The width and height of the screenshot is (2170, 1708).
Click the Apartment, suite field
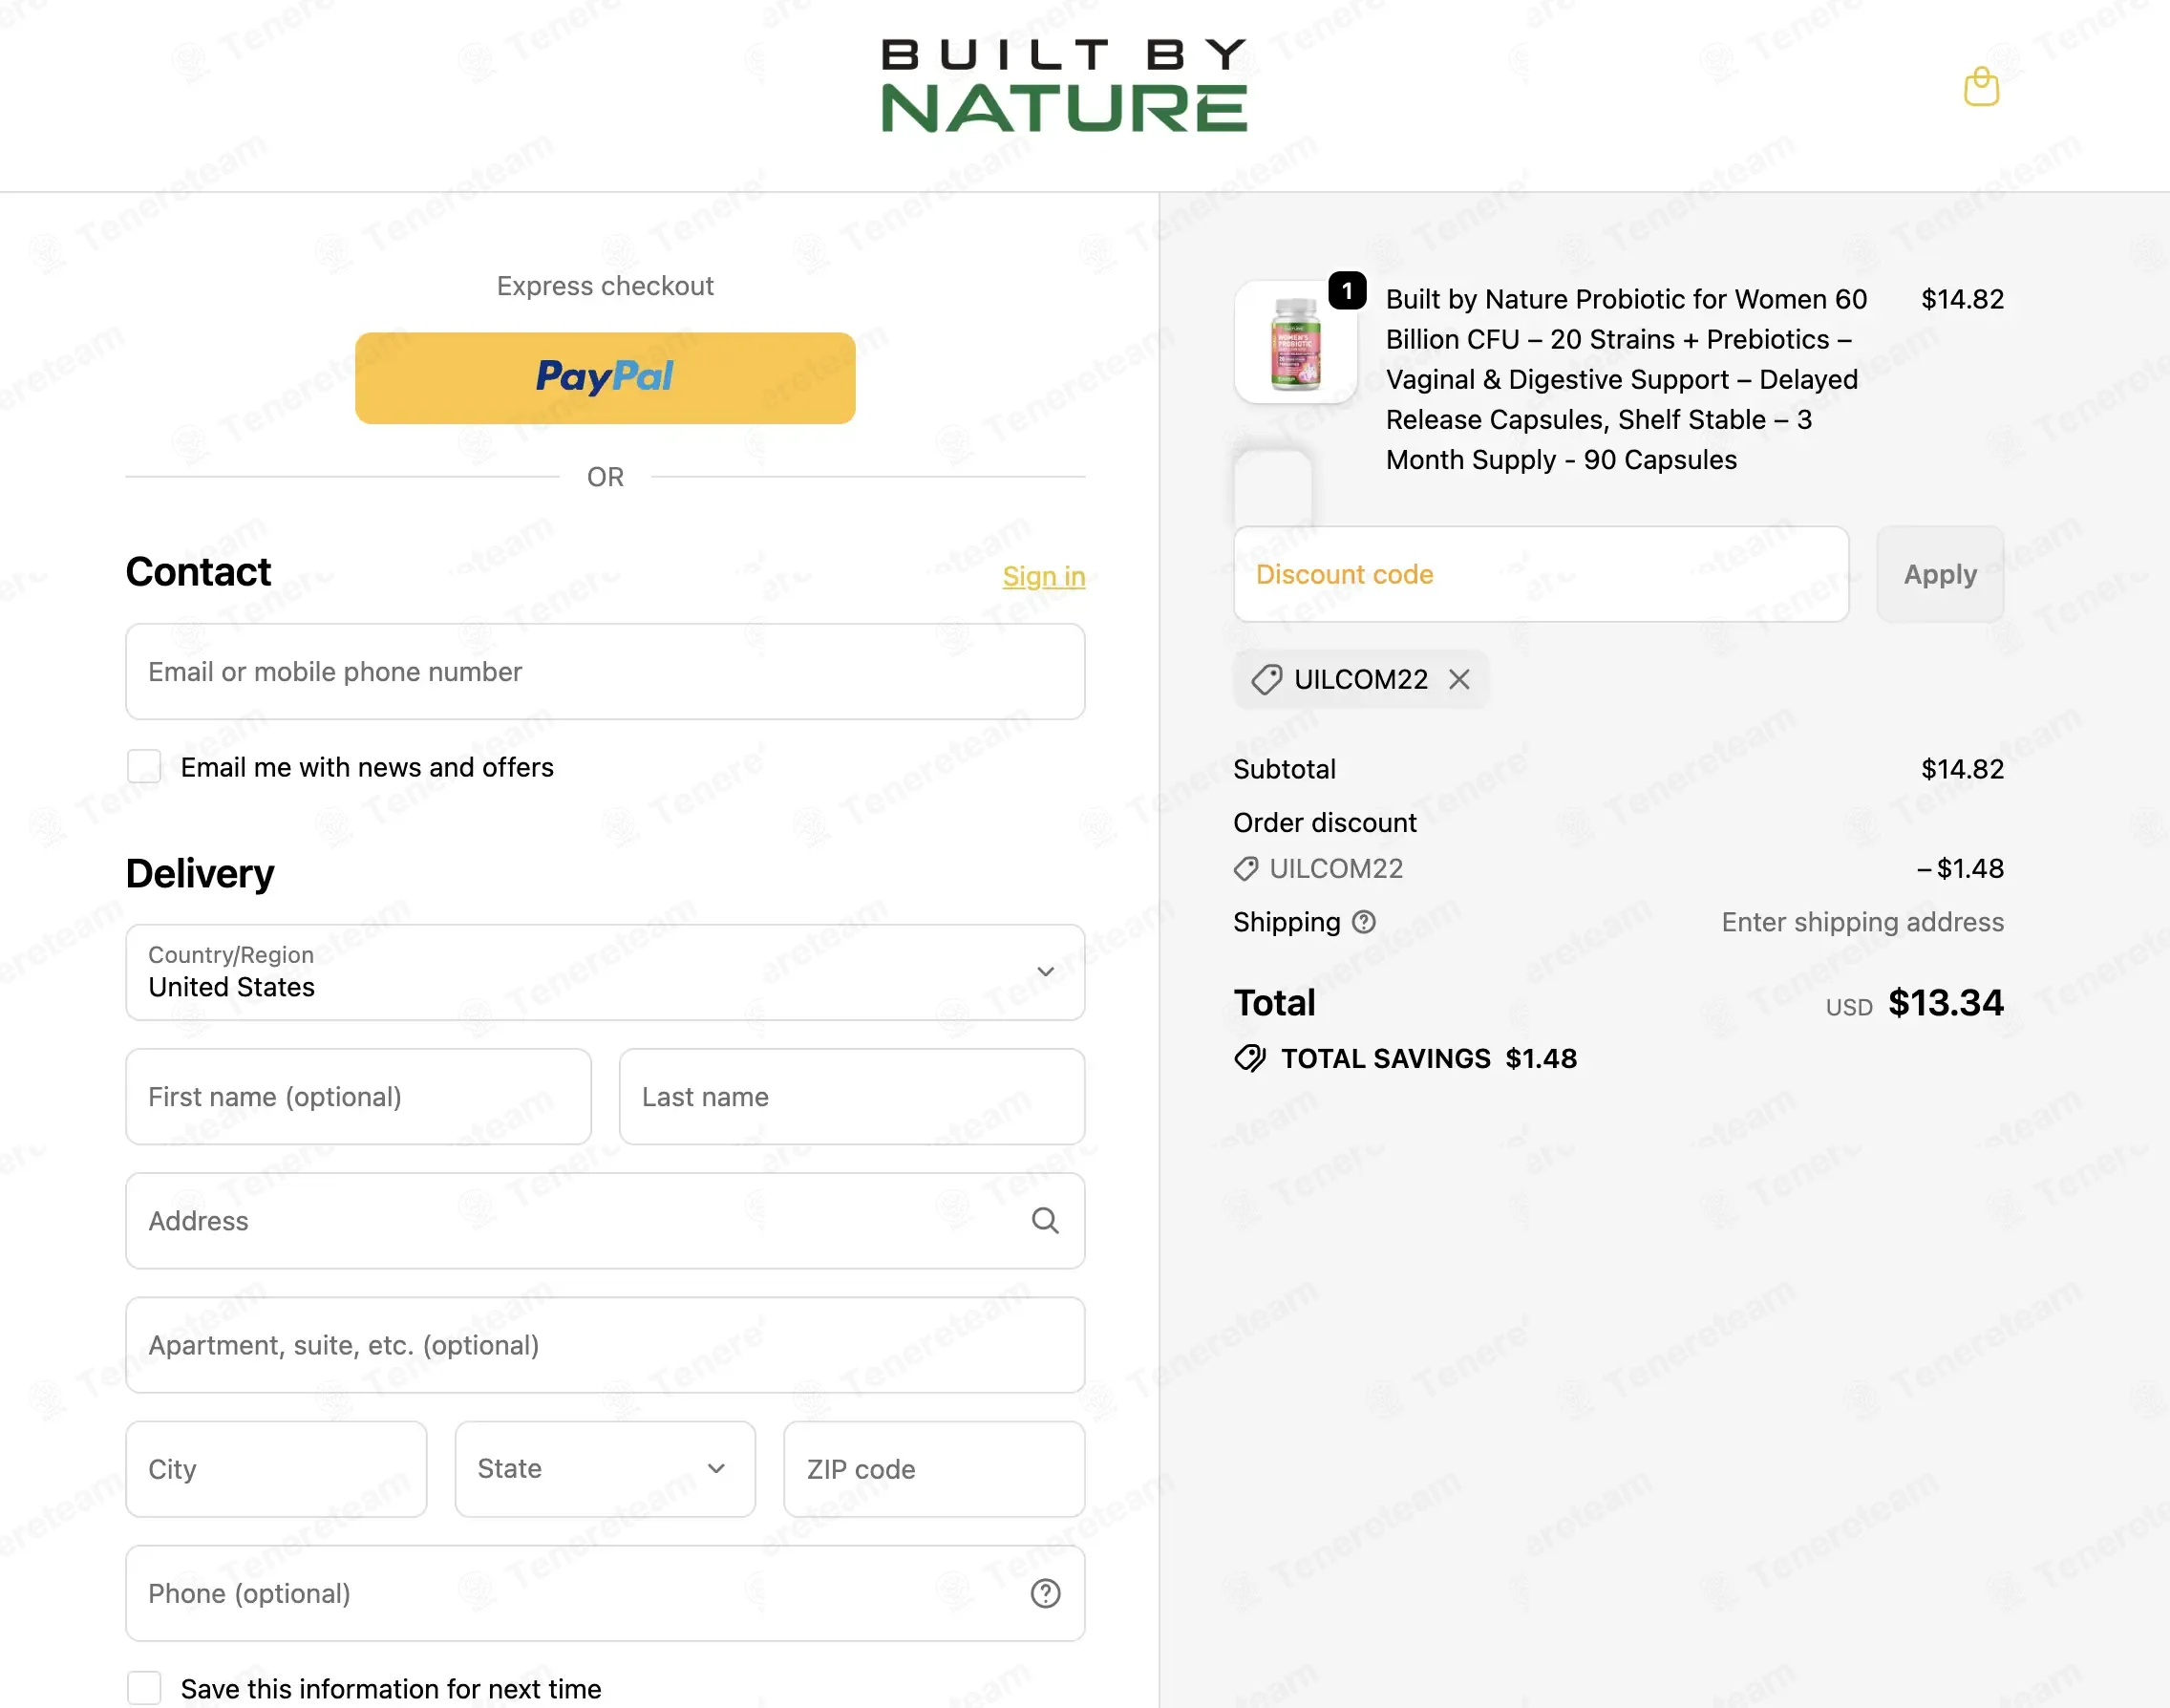(x=605, y=1345)
